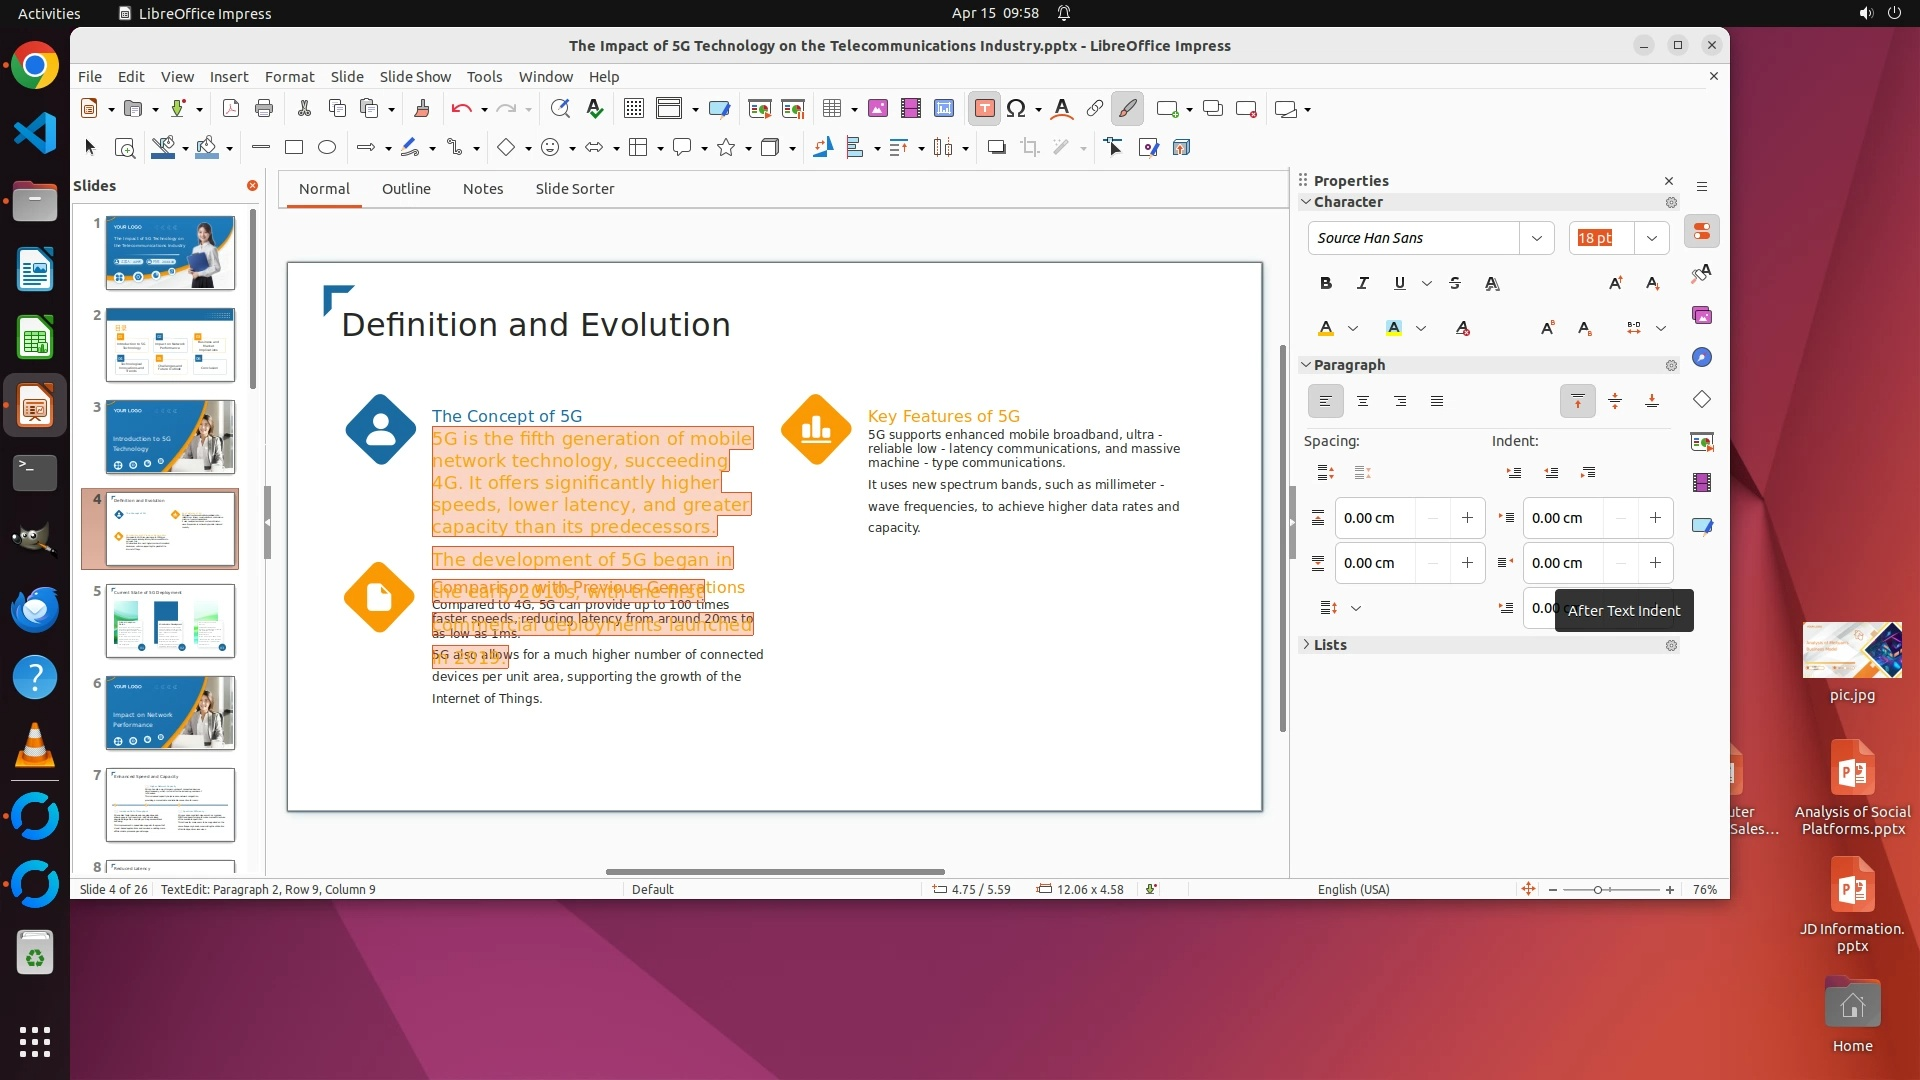Insert a special character with Omega icon
The height and width of the screenshot is (1080, 1920).
pyautogui.click(x=1016, y=109)
